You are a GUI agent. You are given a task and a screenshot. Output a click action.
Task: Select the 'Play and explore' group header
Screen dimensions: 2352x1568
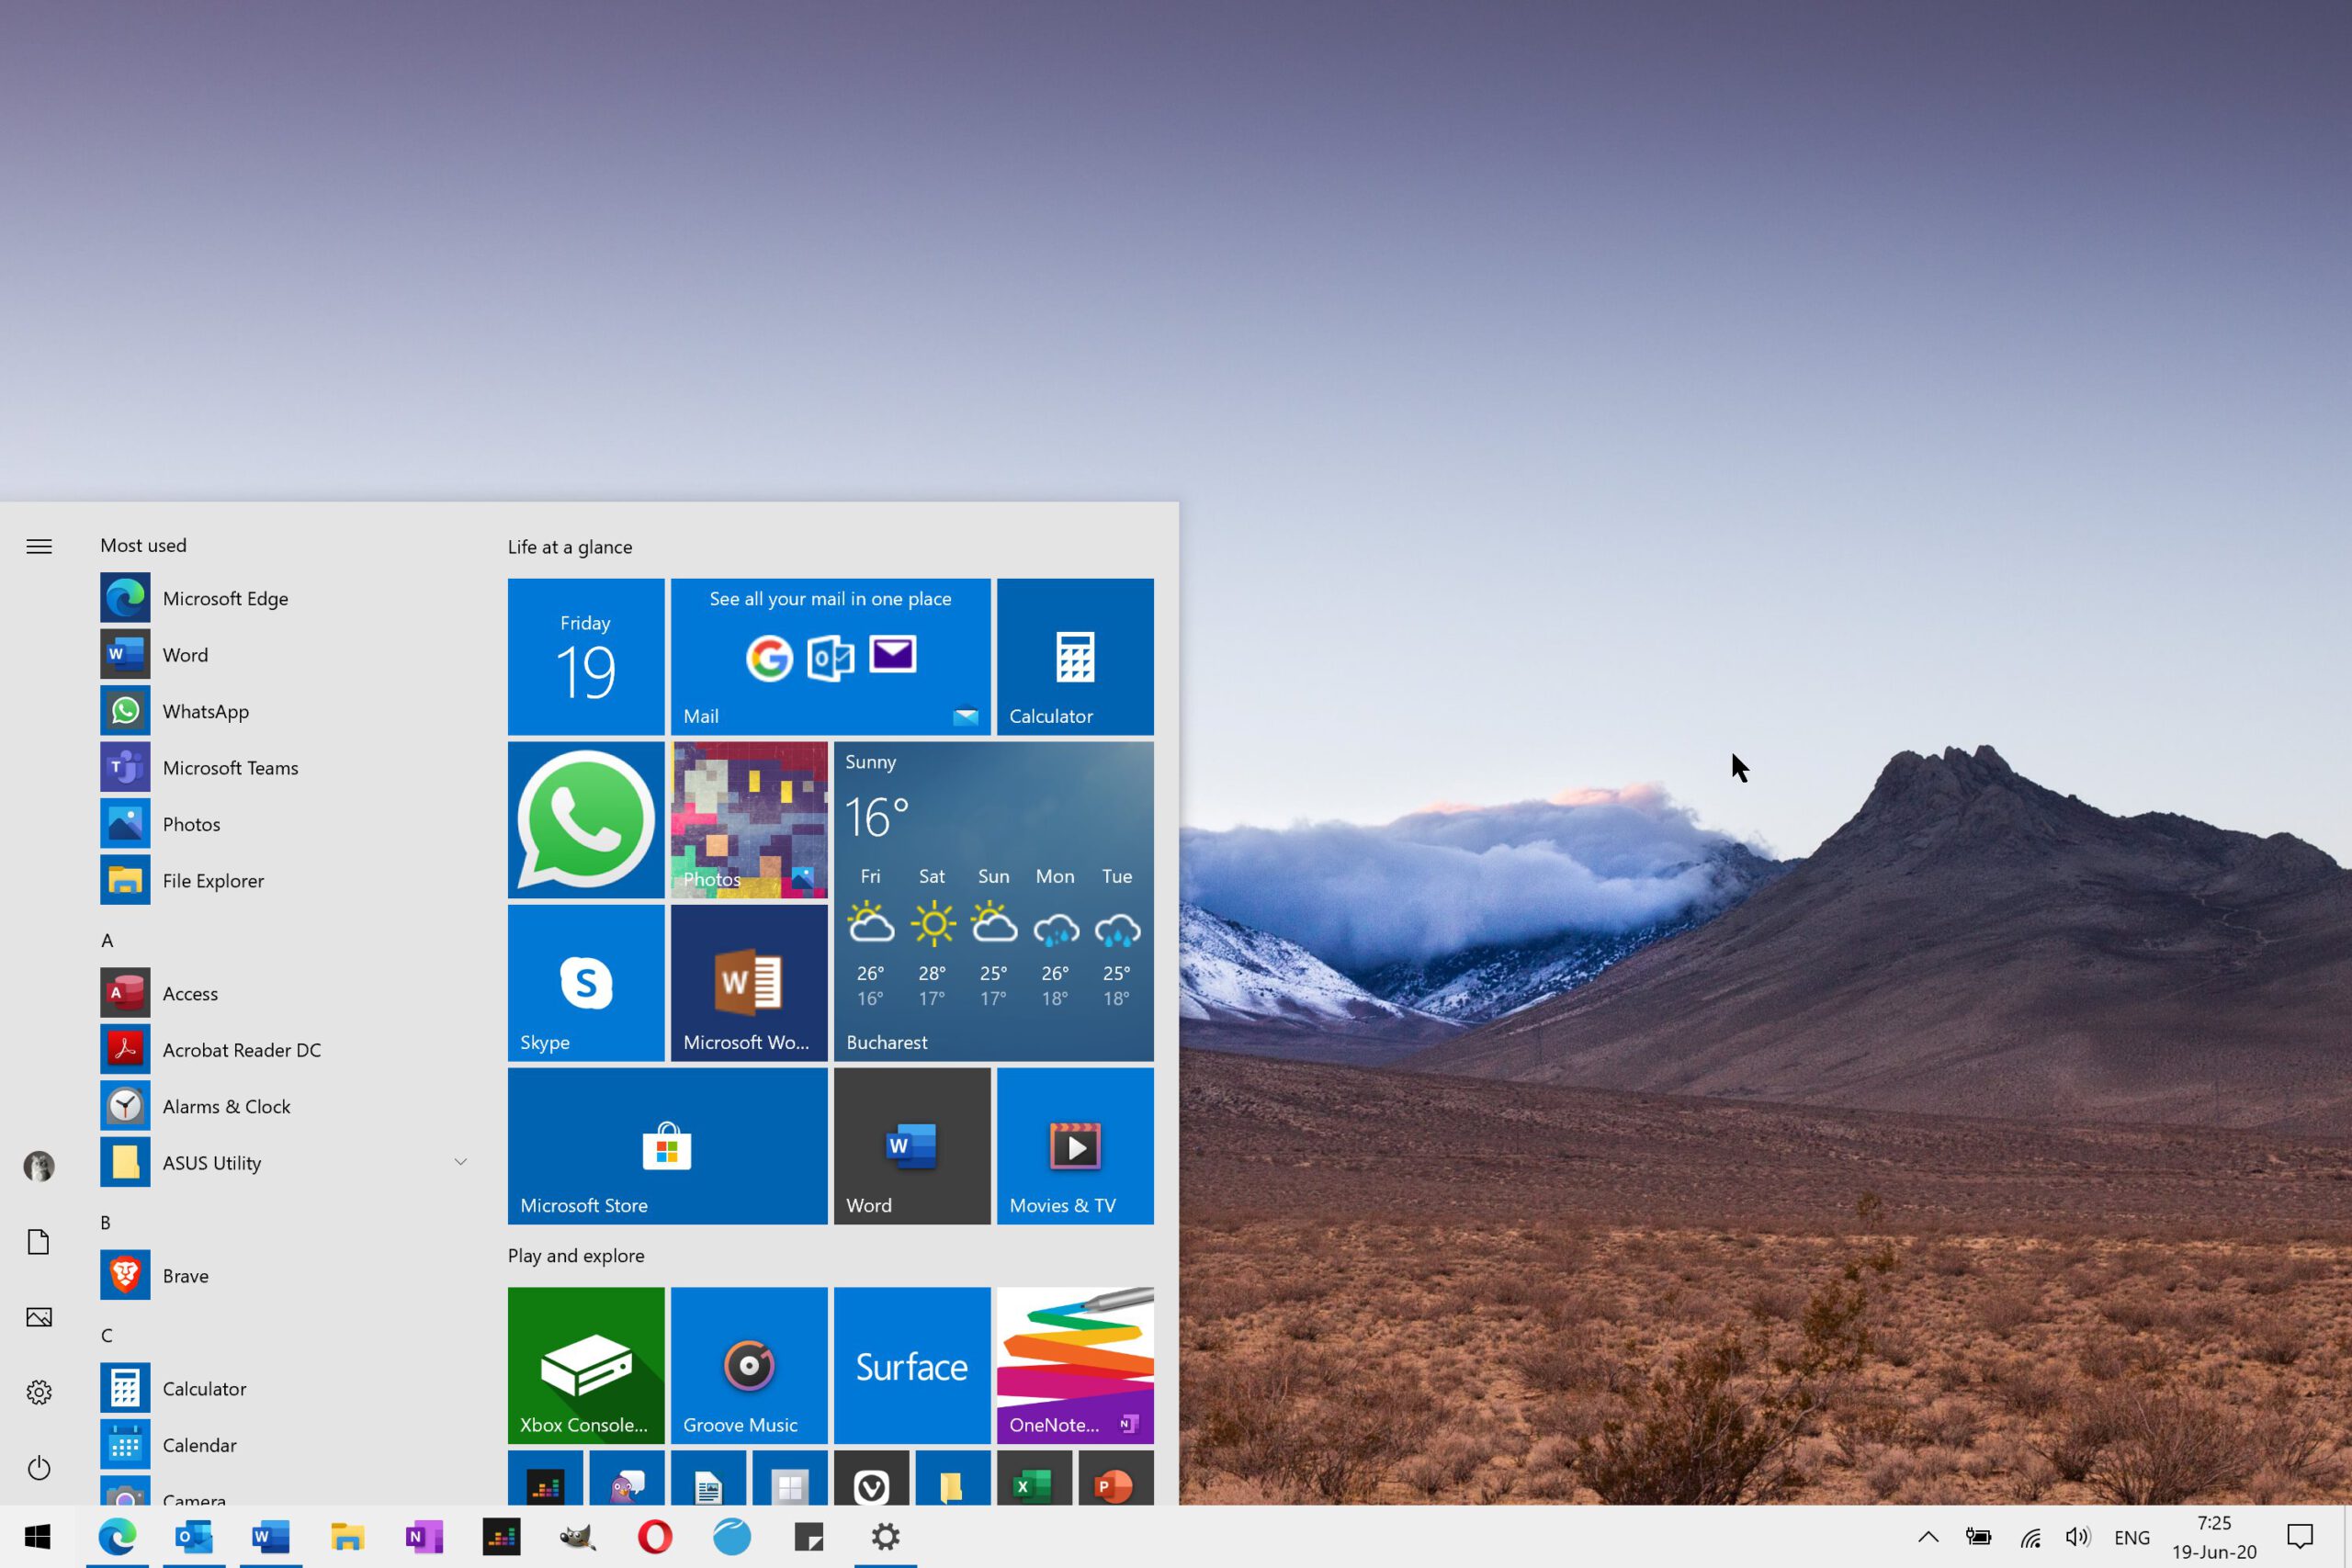click(x=576, y=1255)
